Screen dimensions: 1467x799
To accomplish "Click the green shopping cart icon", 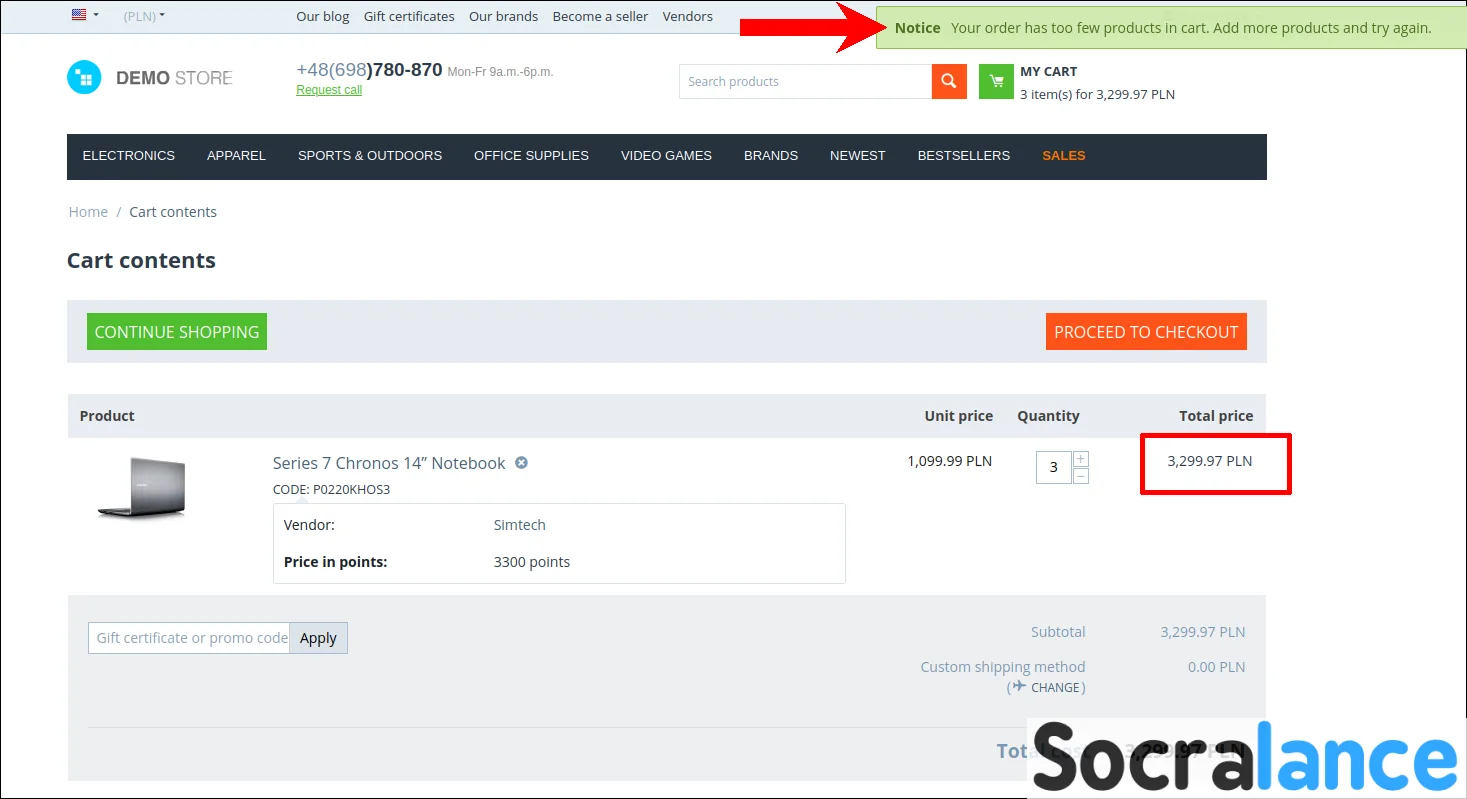I will (x=996, y=82).
